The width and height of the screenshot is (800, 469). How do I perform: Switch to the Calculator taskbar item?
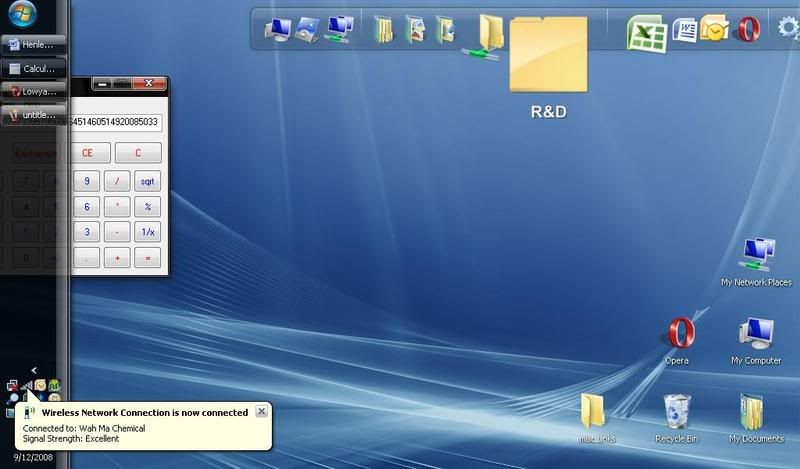pyautogui.click(x=34, y=68)
